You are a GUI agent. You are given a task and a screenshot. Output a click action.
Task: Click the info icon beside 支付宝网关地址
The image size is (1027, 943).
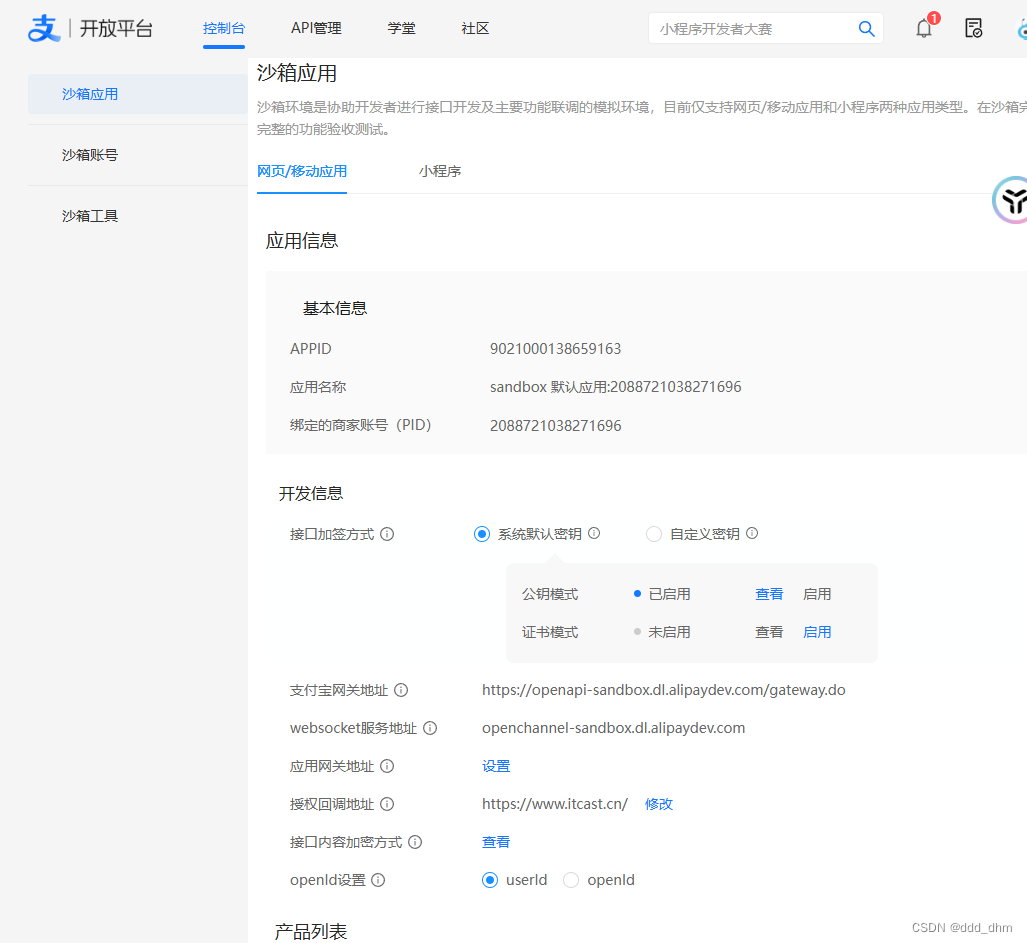tap(401, 689)
